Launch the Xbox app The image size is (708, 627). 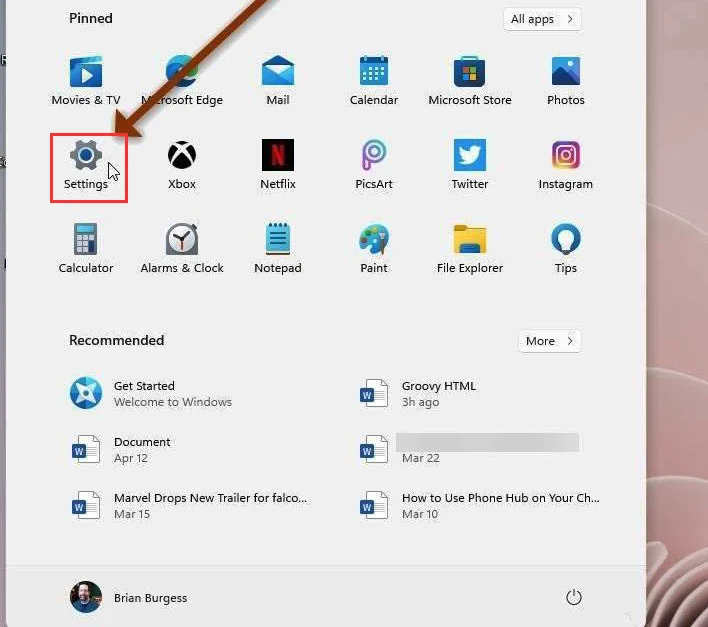(182, 165)
